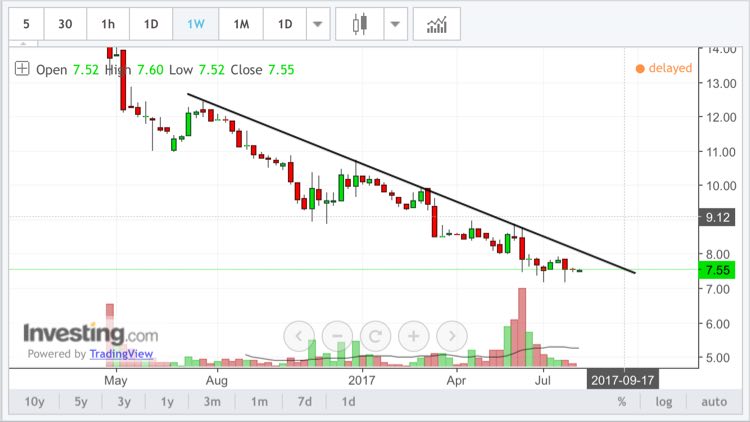Image resolution: width=750 pixels, height=422 pixels.
Task: Toggle the log scale option
Action: click(663, 401)
